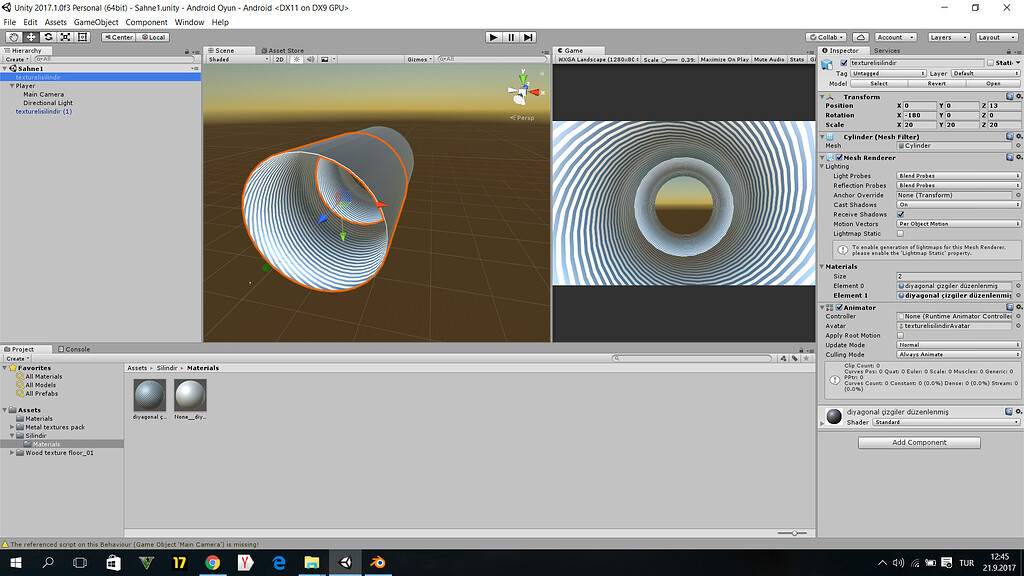Screen dimensions: 1024x576
Task: Open the Mesh Renderer settings gear icon
Action: click(1017, 157)
